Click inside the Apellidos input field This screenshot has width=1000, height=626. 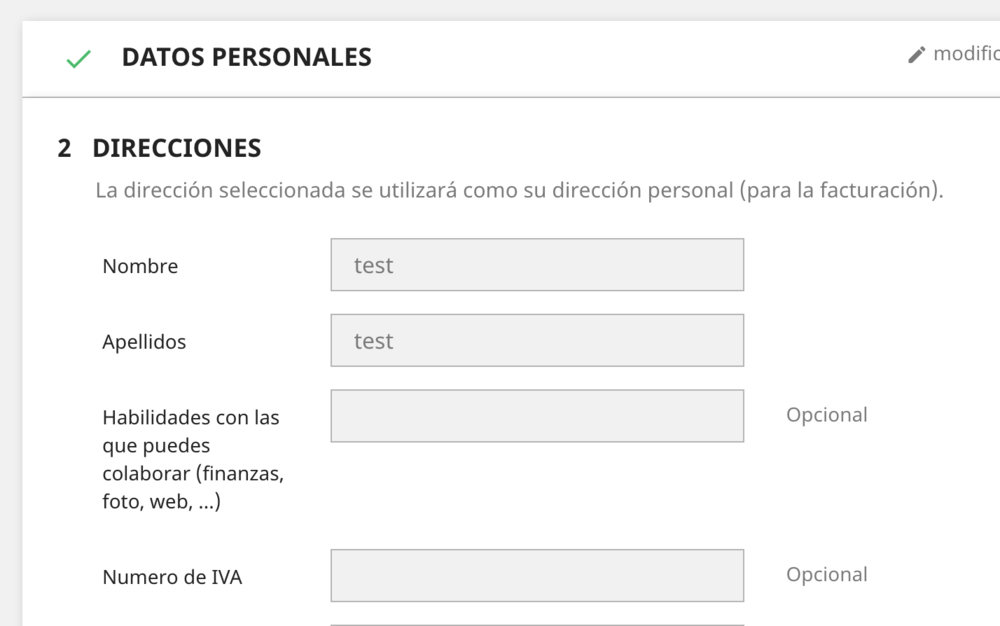pyautogui.click(x=537, y=340)
